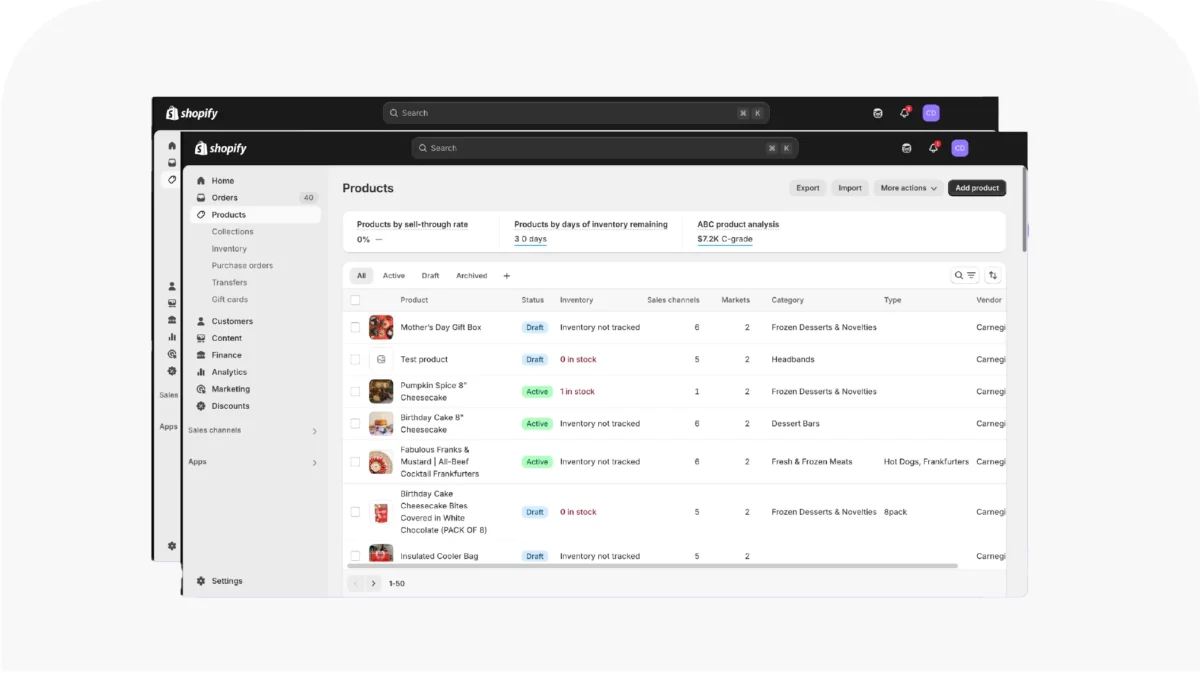This screenshot has height=673, width=1200.
Task: Open the CD account avatar in front window
Action: [x=960, y=148]
